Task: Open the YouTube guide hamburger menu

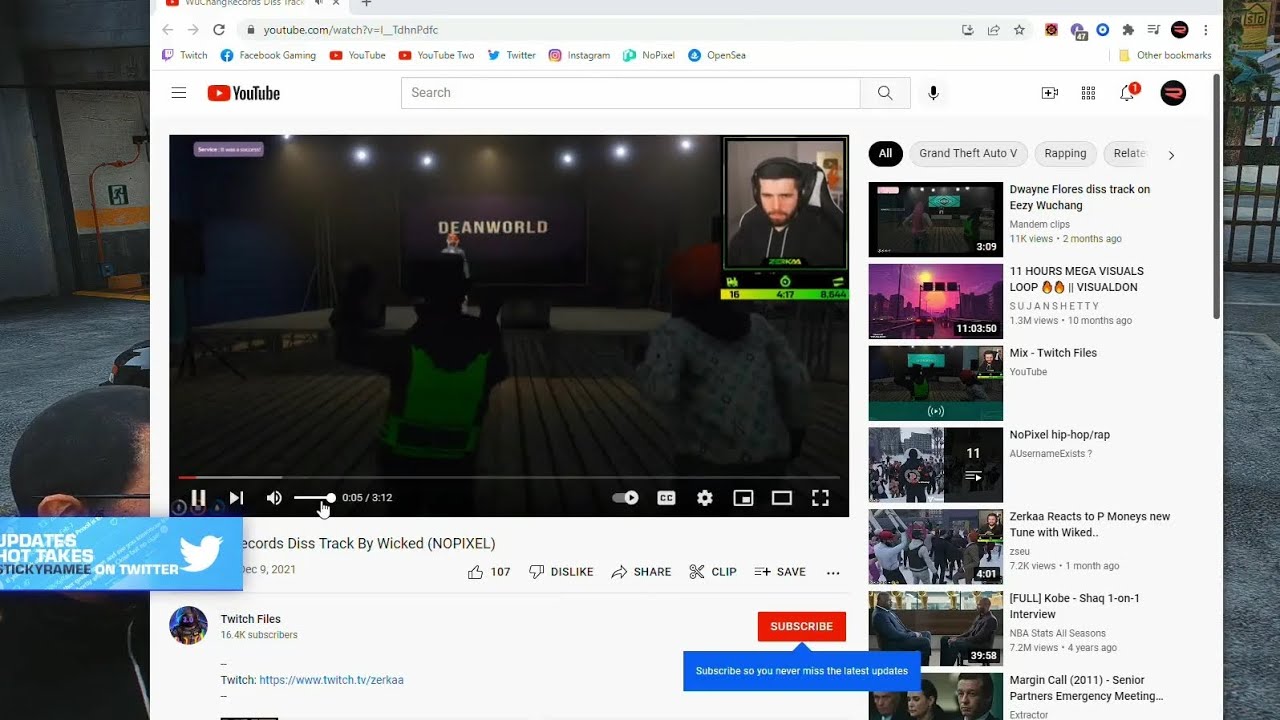Action: coord(179,93)
